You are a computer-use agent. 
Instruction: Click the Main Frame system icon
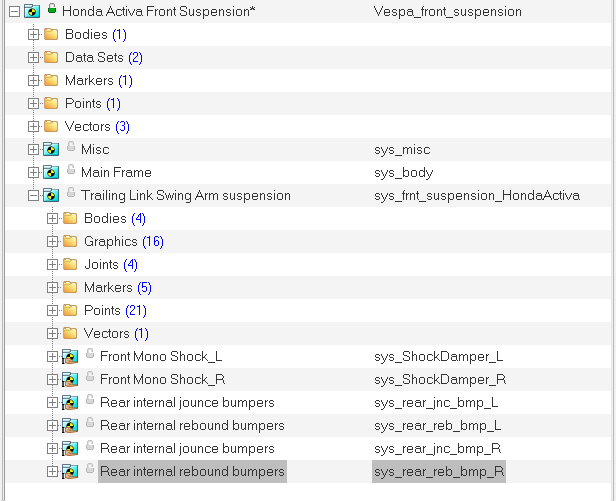pyautogui.click(x=51, y=173)
